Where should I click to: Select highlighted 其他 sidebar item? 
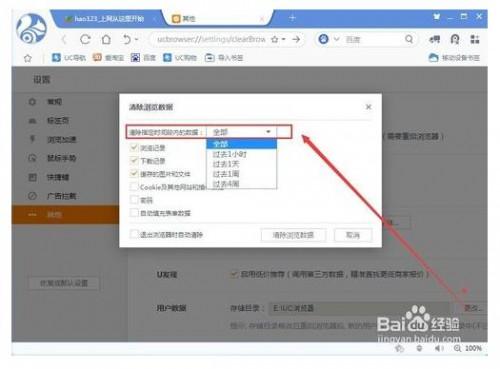tap(65, 215)
